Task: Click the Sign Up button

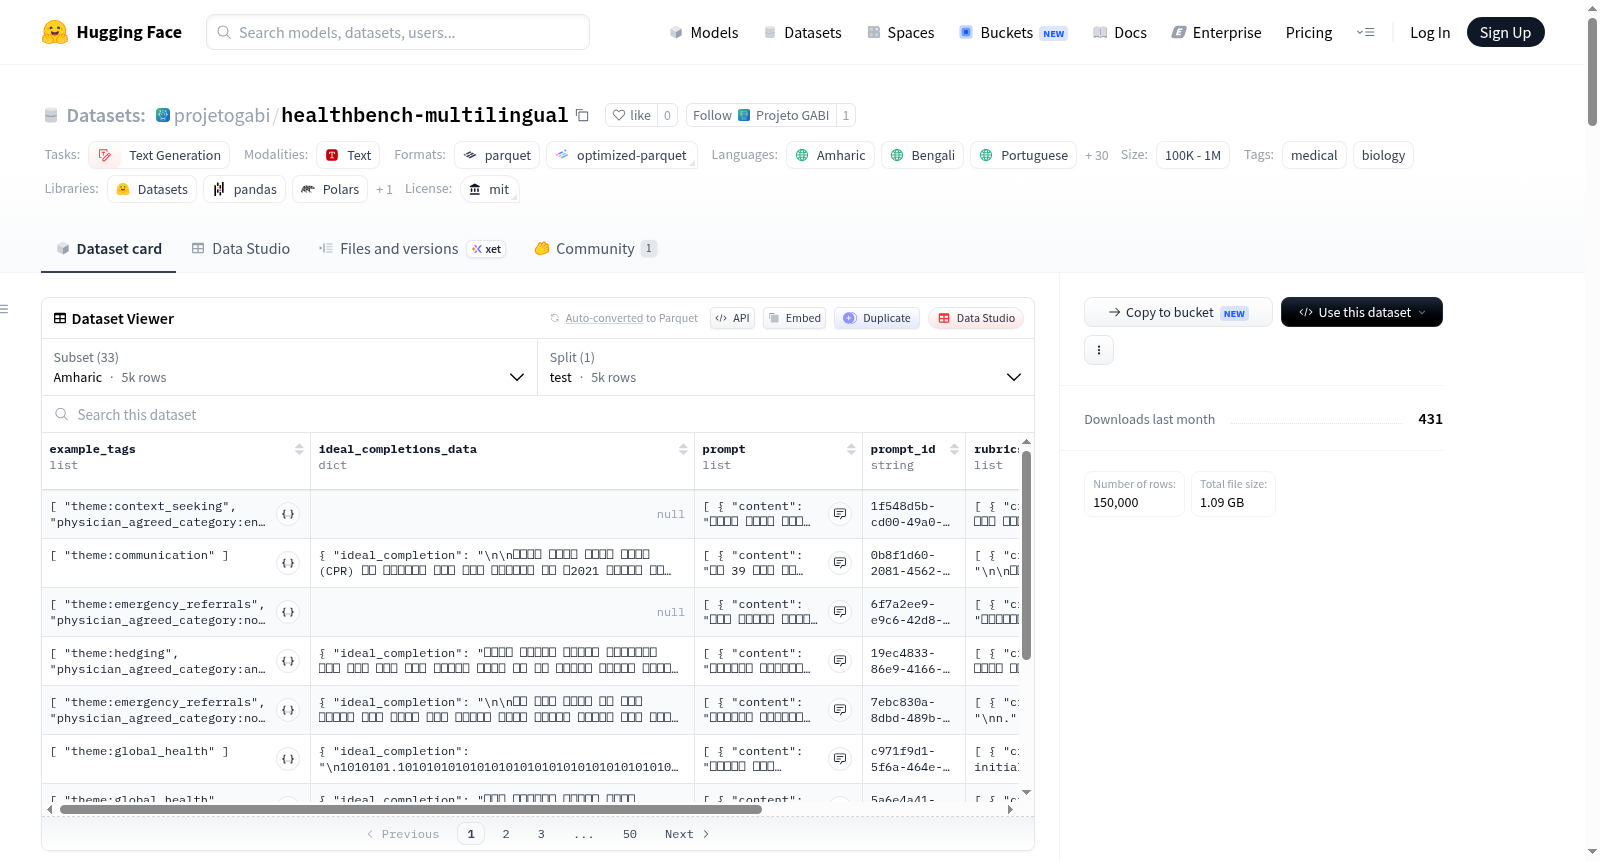Action: (1505, 32)
